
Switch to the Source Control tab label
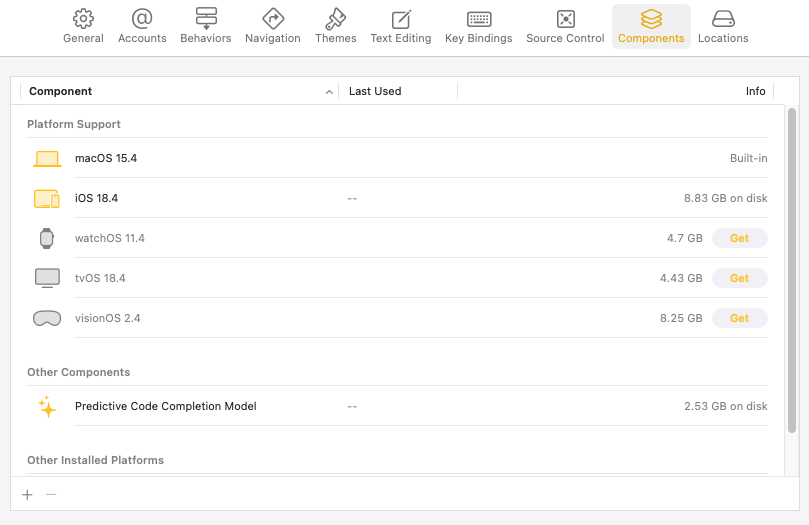point(565,38)
